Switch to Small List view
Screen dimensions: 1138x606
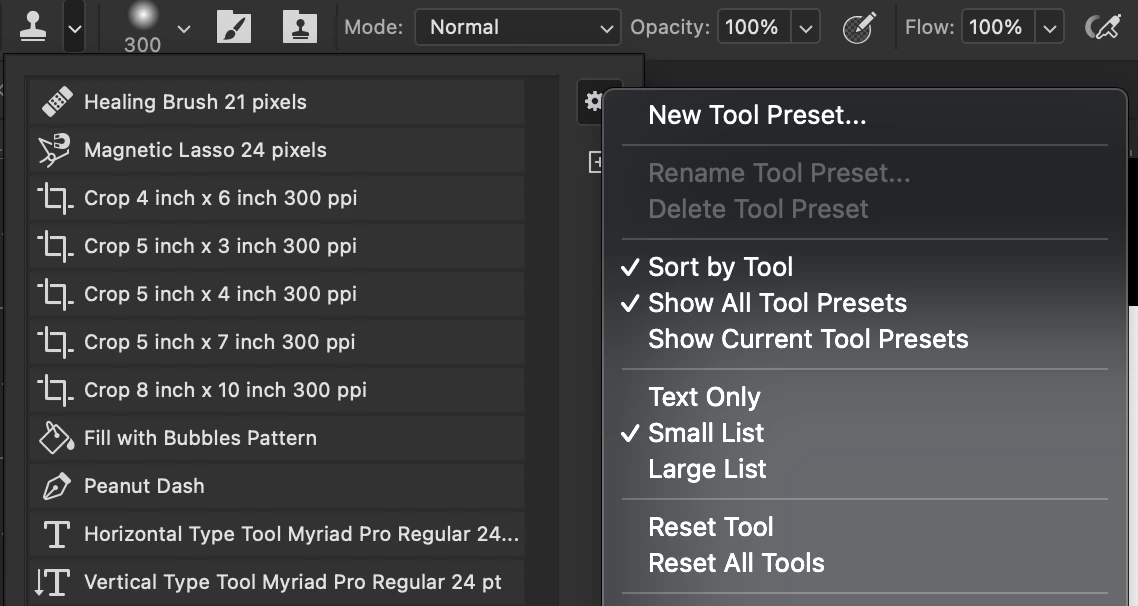706,433
